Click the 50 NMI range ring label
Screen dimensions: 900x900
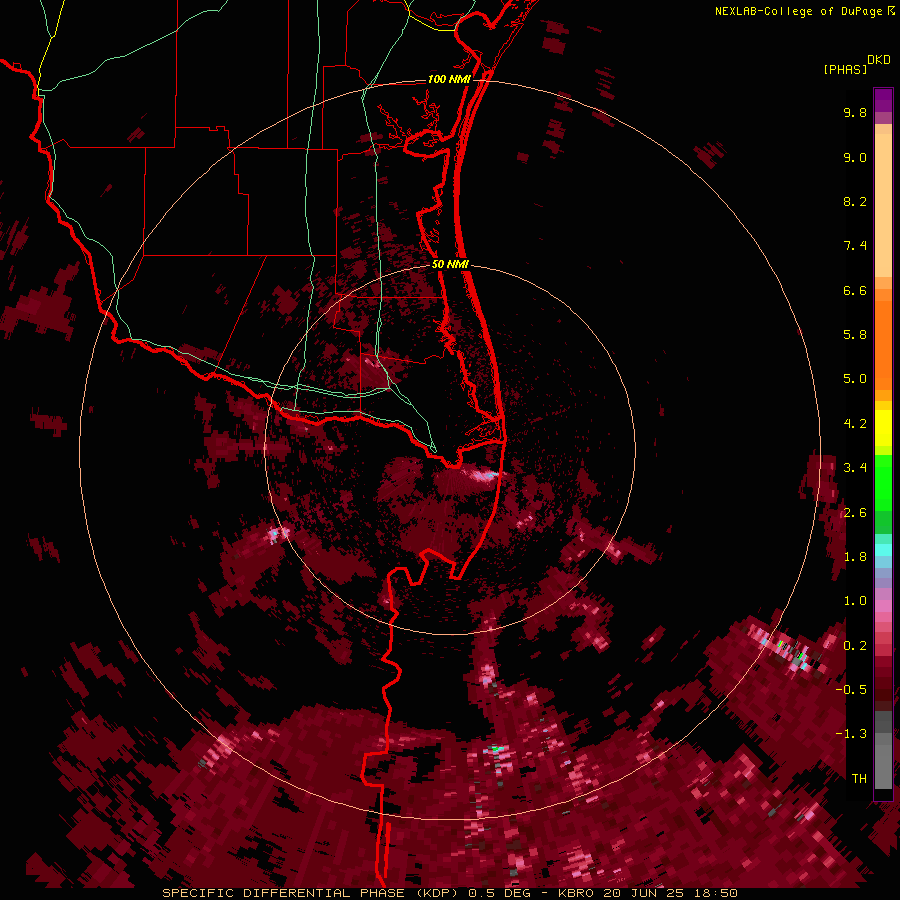point(451,264)
